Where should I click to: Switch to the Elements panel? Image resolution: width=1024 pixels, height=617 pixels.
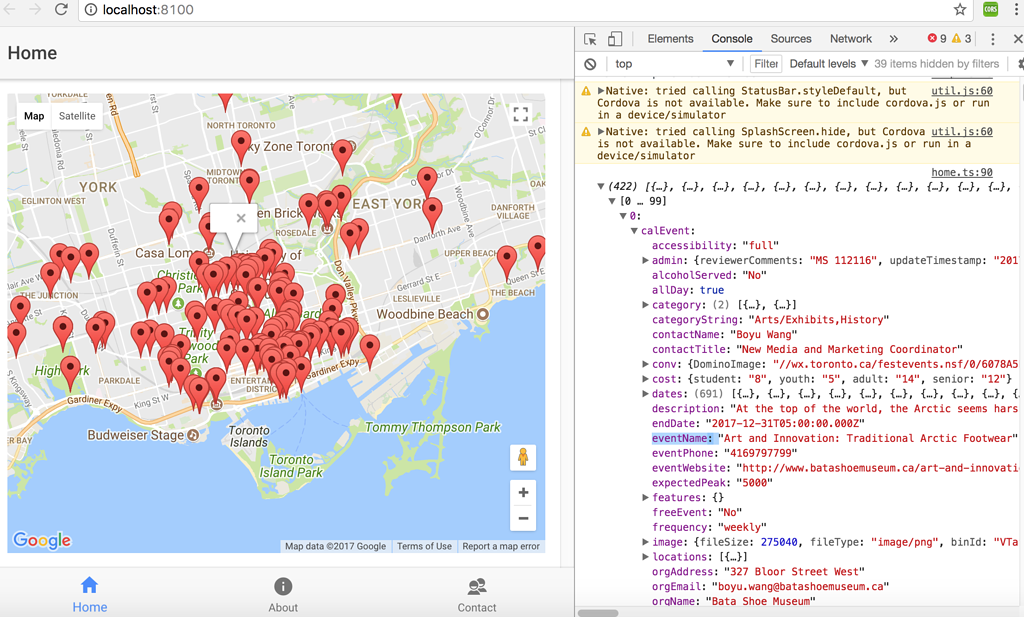pos(670,39)
